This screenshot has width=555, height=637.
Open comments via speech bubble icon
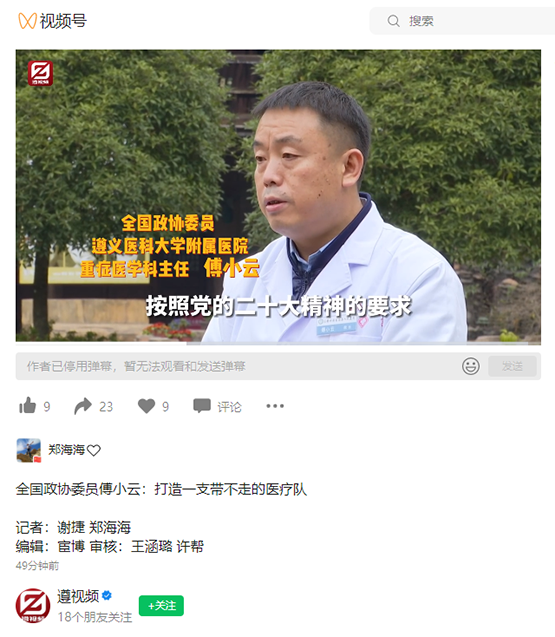pos(202,405)
